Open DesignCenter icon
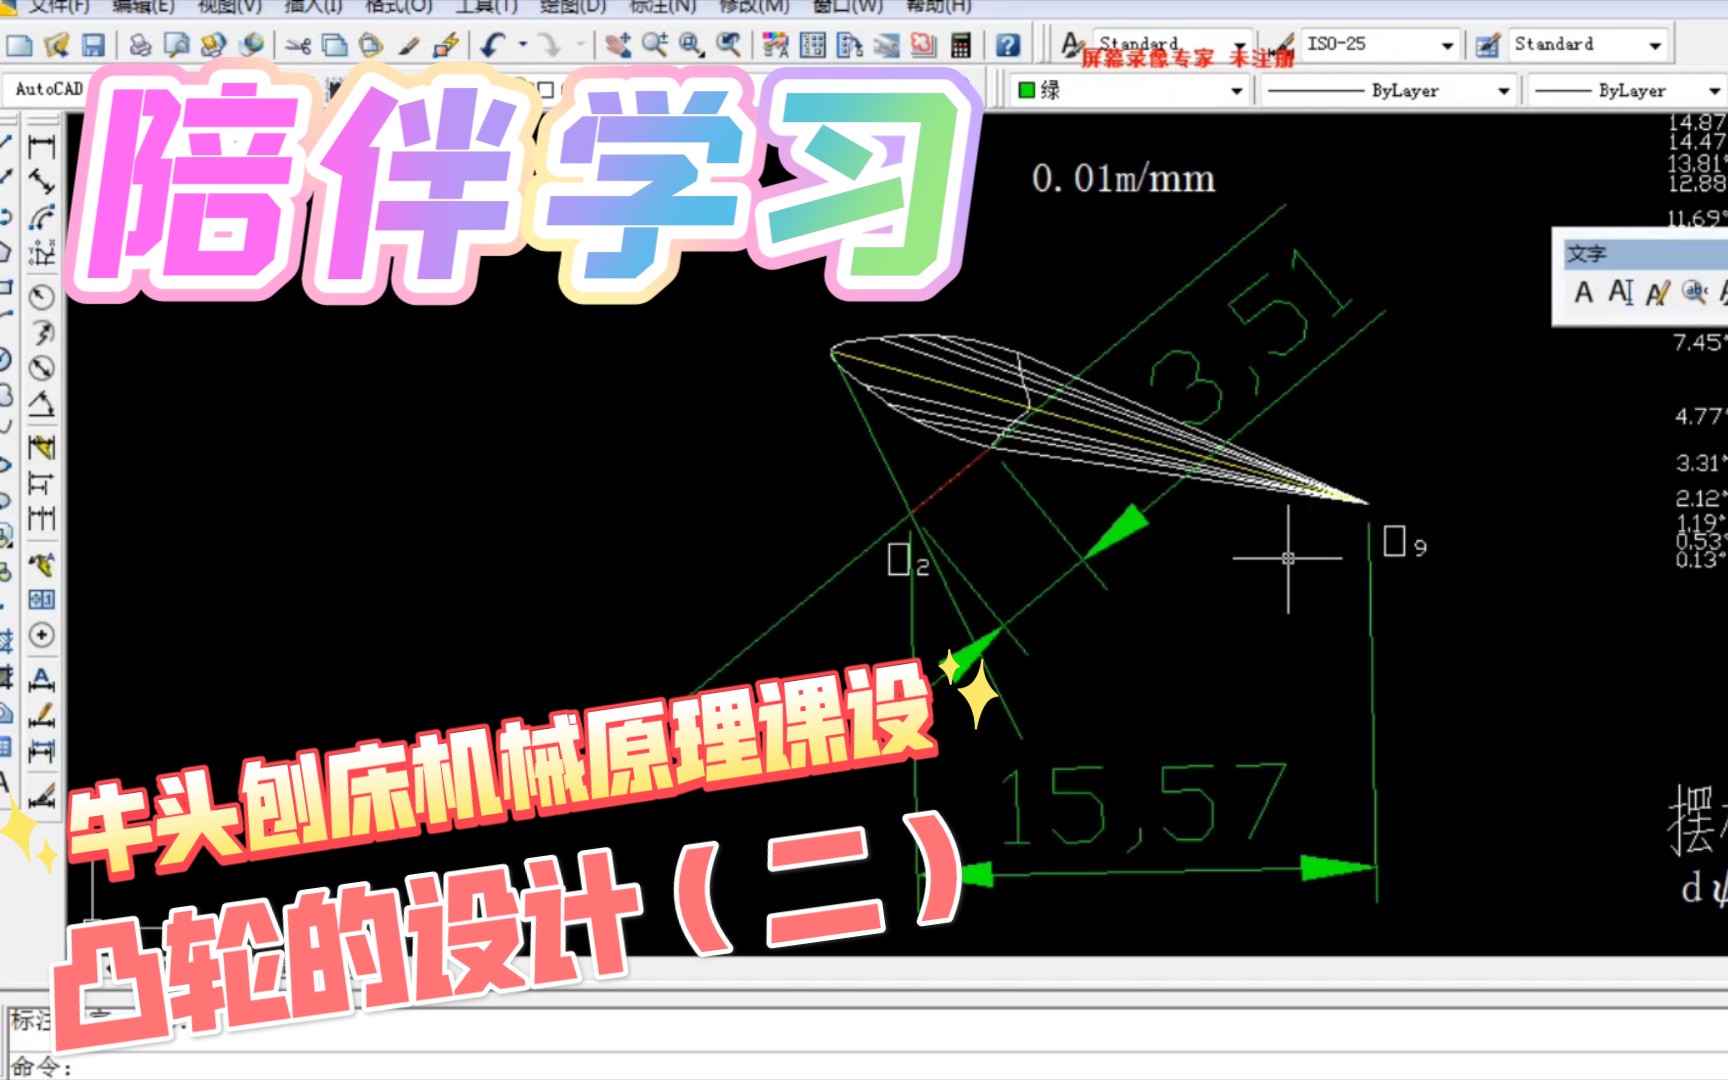Image resolution: width=1728 pixels, height=1080 pixels. point(813,45)
